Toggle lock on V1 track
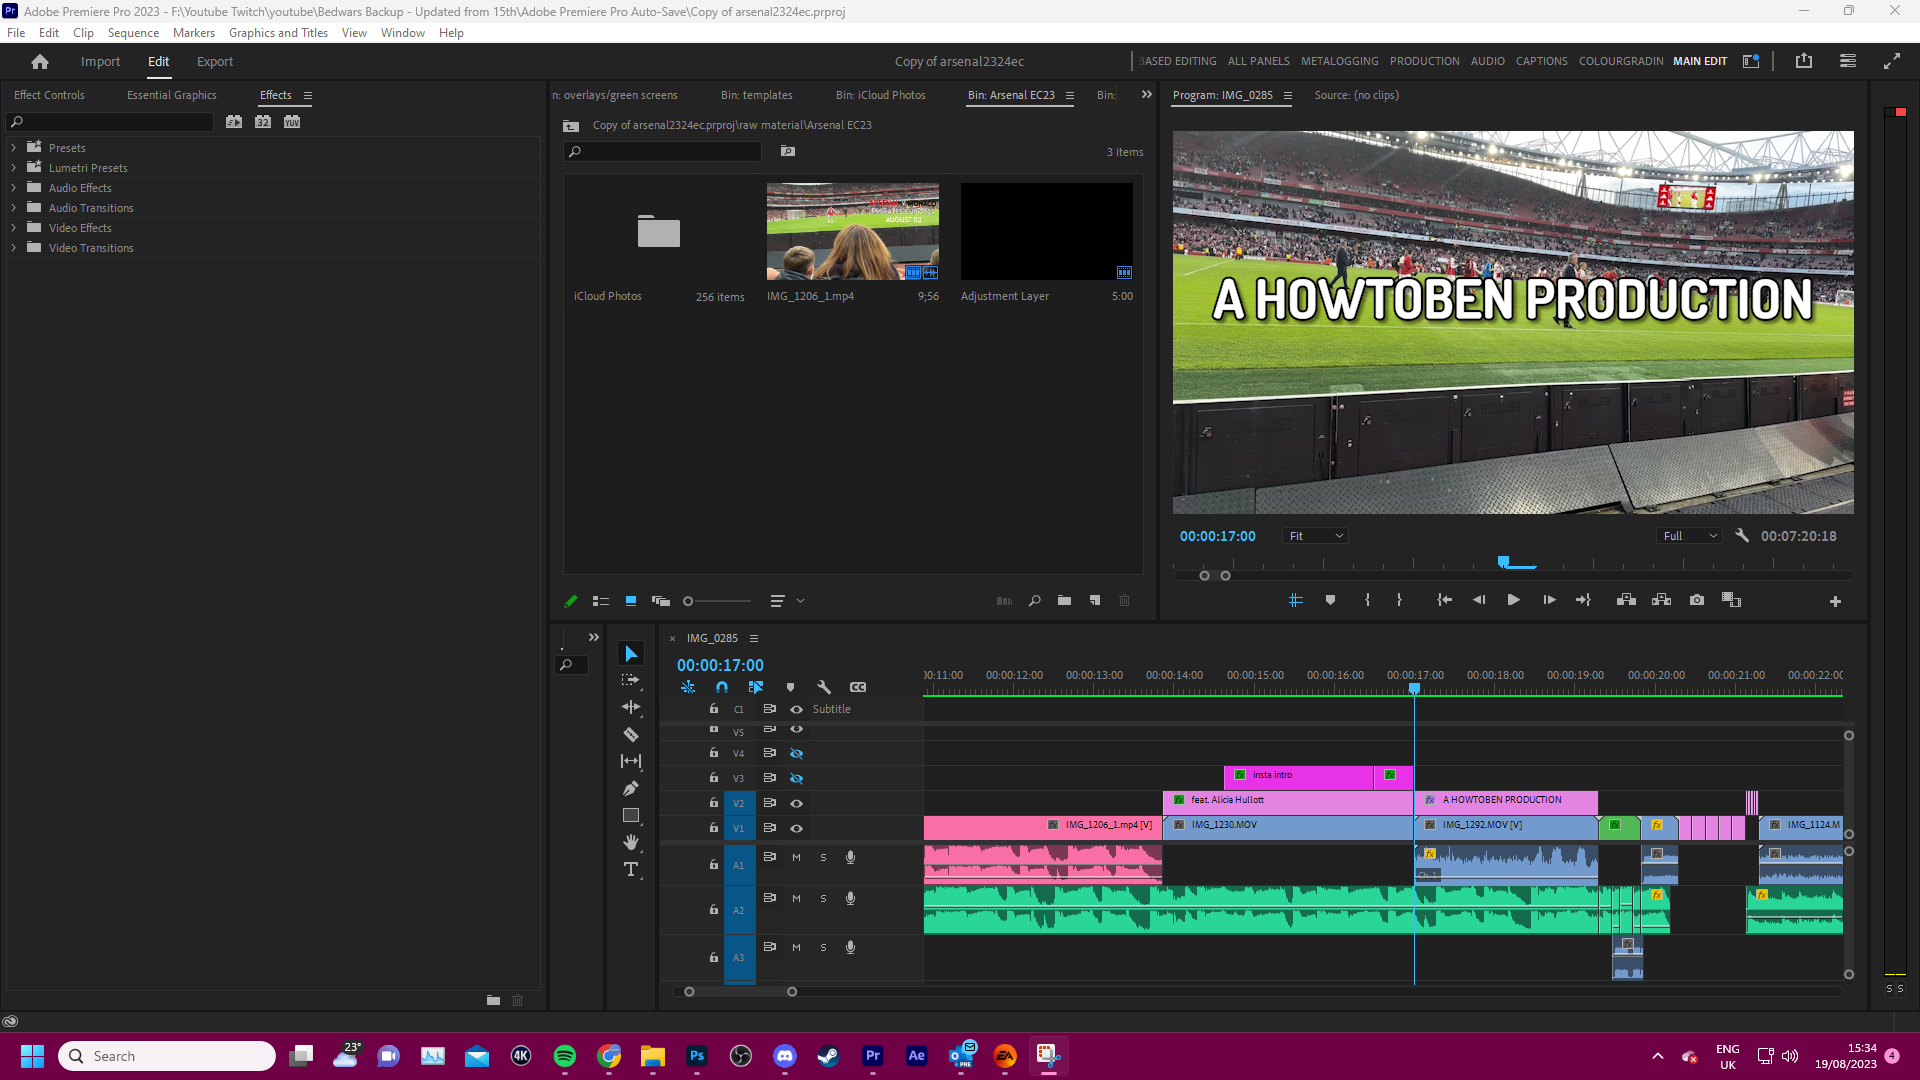 (x=714, y=828)
